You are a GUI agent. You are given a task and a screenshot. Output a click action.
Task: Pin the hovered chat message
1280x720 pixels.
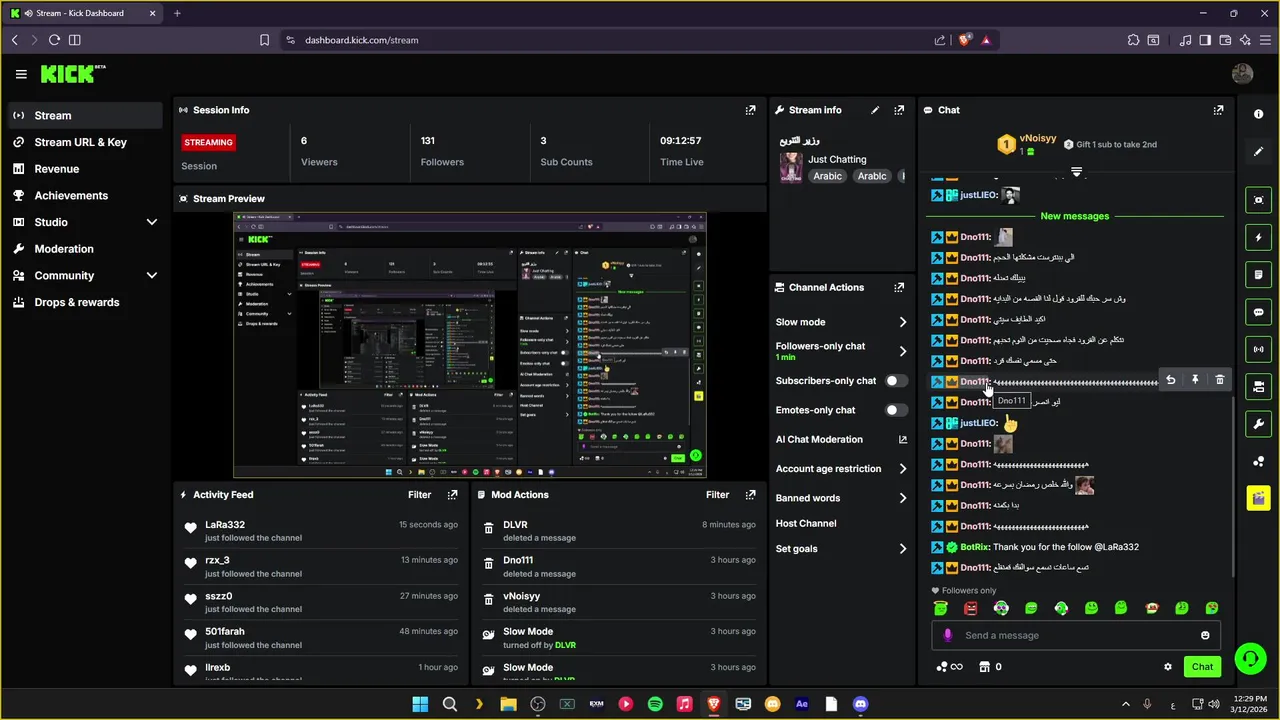click(1195, 380)
